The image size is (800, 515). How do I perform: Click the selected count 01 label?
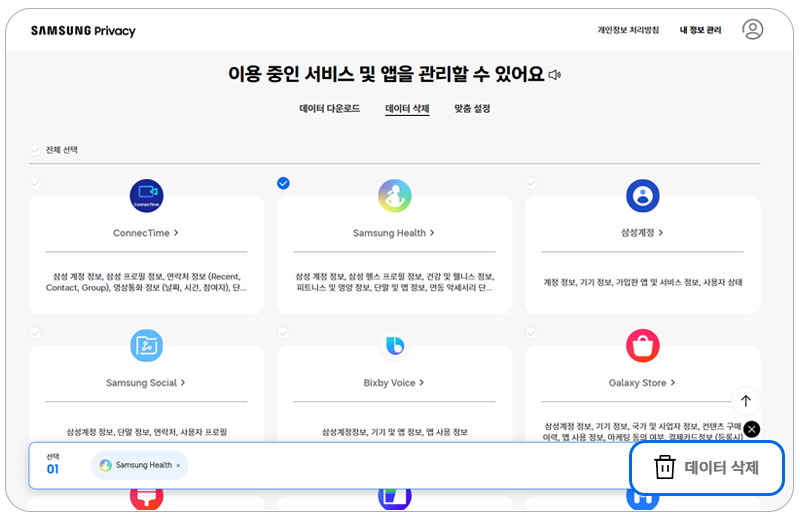[53, 469]
